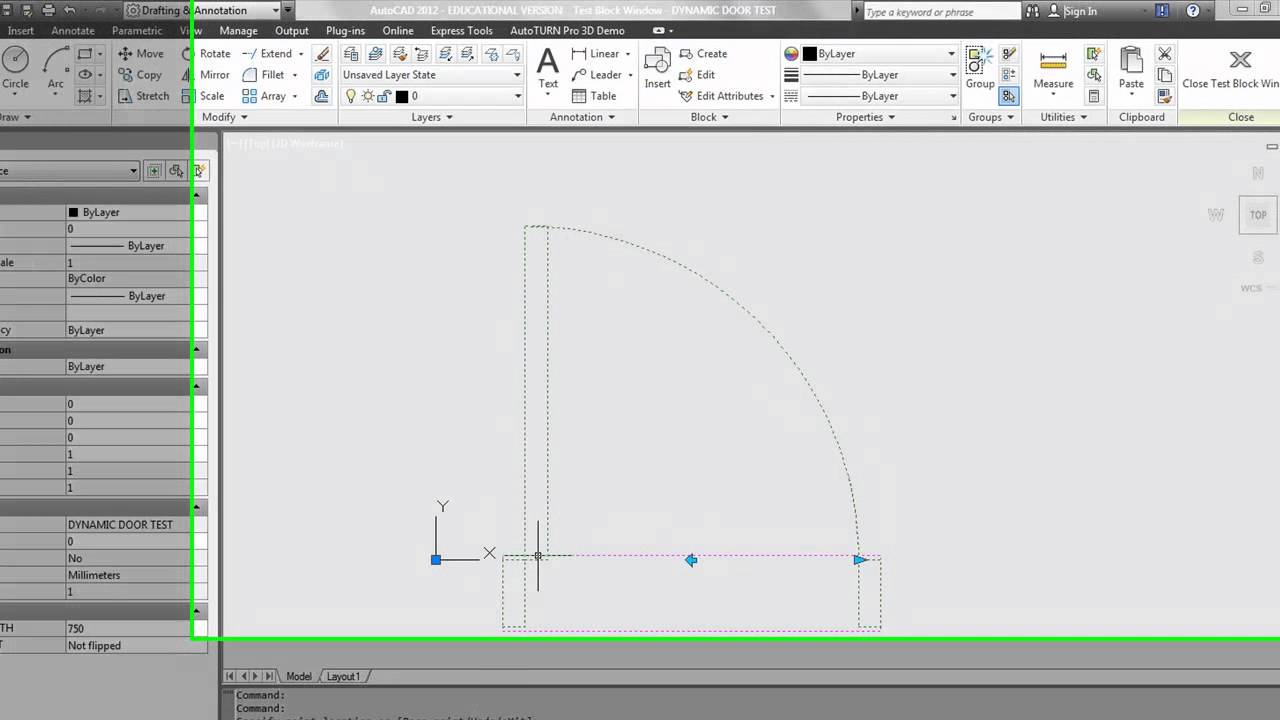1280x720 pixels.
Task: Click the color wheel icon in Properties
Action: (791, 54)
